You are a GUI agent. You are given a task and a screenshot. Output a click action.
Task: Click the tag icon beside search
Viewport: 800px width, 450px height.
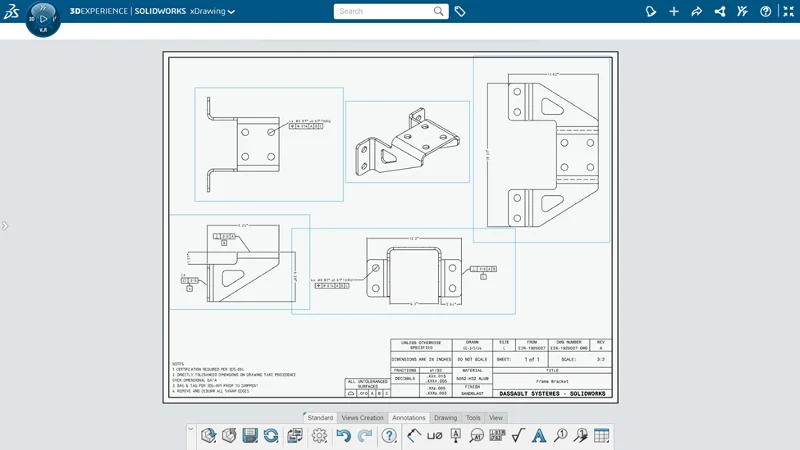pos(460,12)
